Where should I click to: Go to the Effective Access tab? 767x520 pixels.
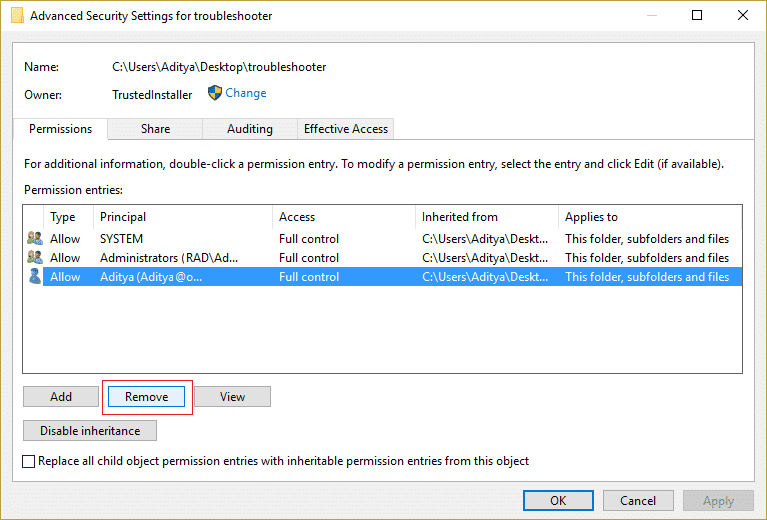(x=346, y=129)
